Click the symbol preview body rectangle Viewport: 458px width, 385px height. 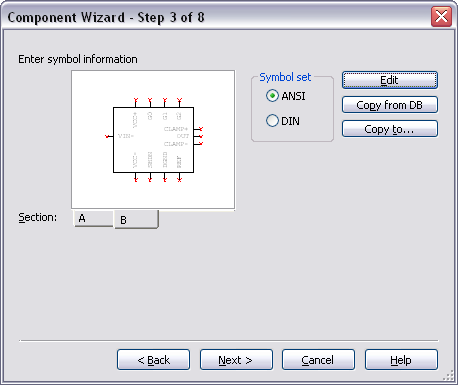tap(153, 140)
